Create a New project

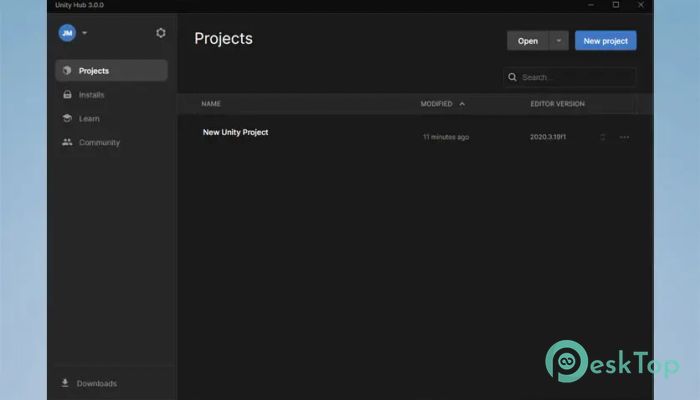tap(605, 41)
